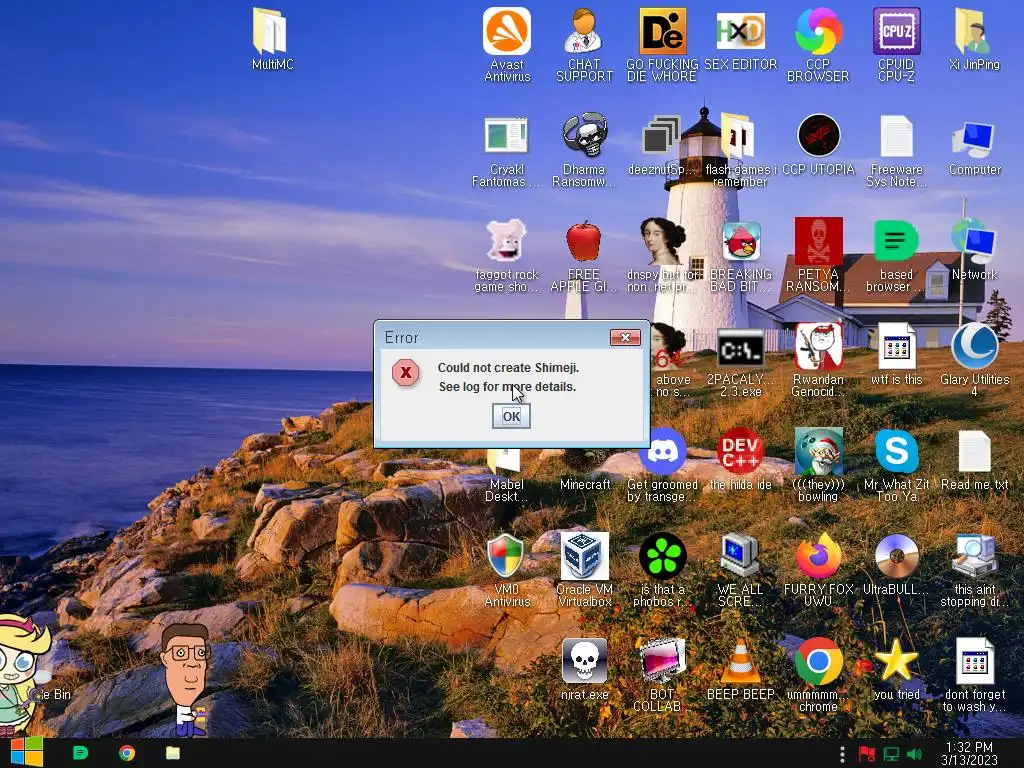Open the Minecraft desktop shortcut
1024x768 pixels.
(x=585, y=485)
